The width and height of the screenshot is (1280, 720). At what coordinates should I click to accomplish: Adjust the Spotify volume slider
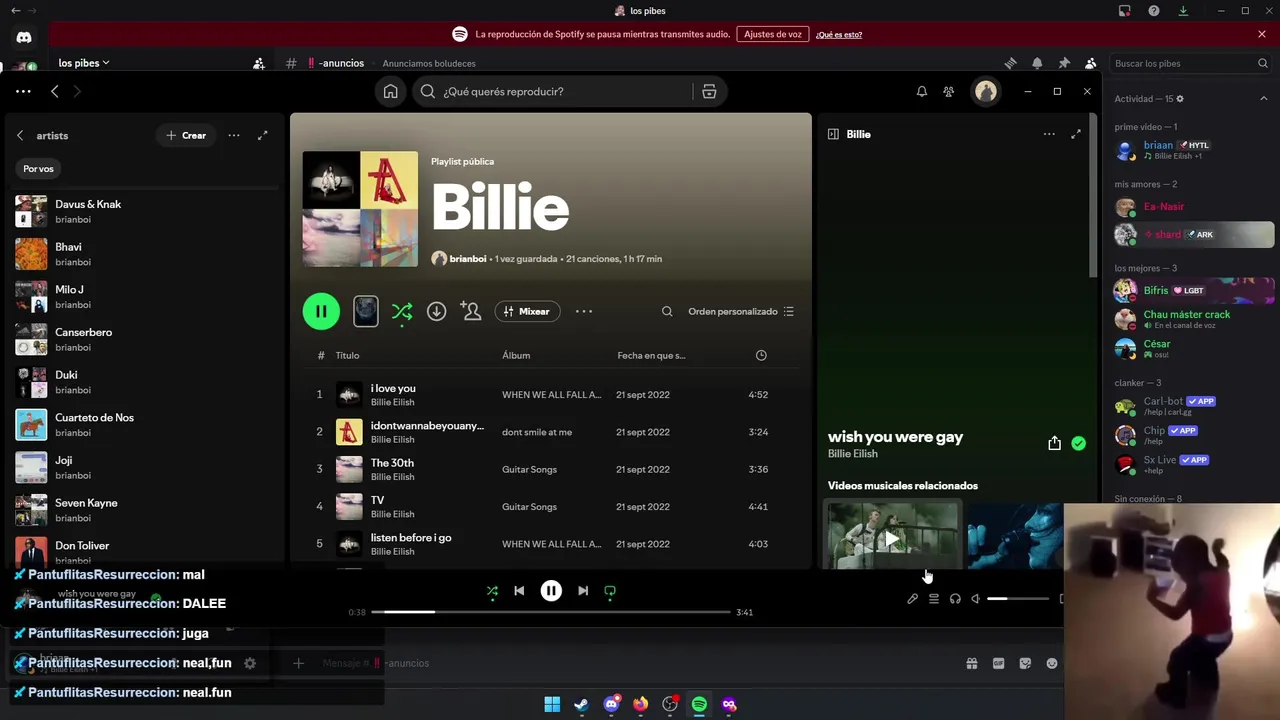(x=1018, y=599)
